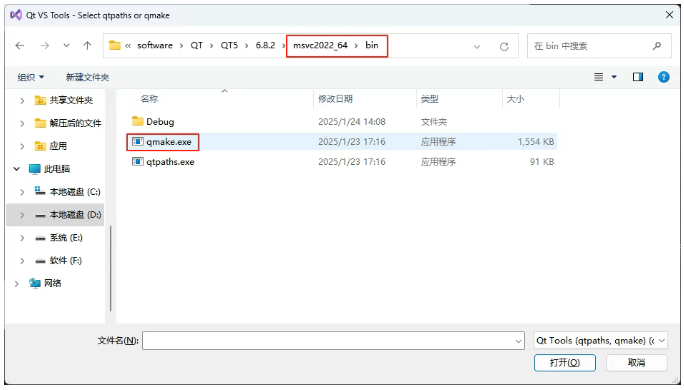Image resolution: width=684 pixels, height=390 pixels.
Task: Click the back navigation arrow
Action: pos(20,45)
